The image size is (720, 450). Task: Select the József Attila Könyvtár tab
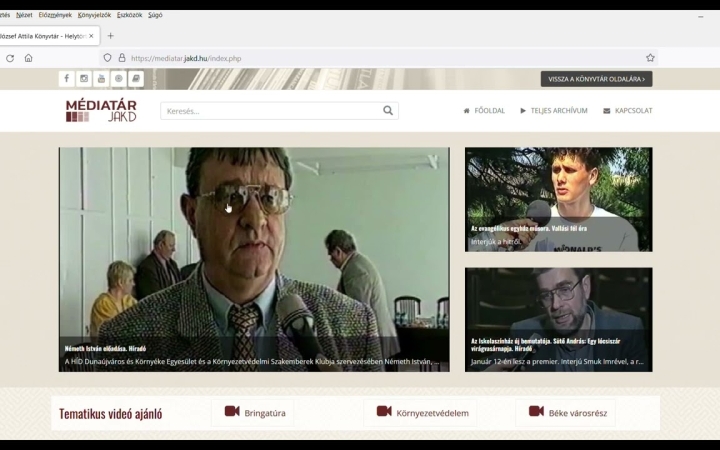(44, 36)
